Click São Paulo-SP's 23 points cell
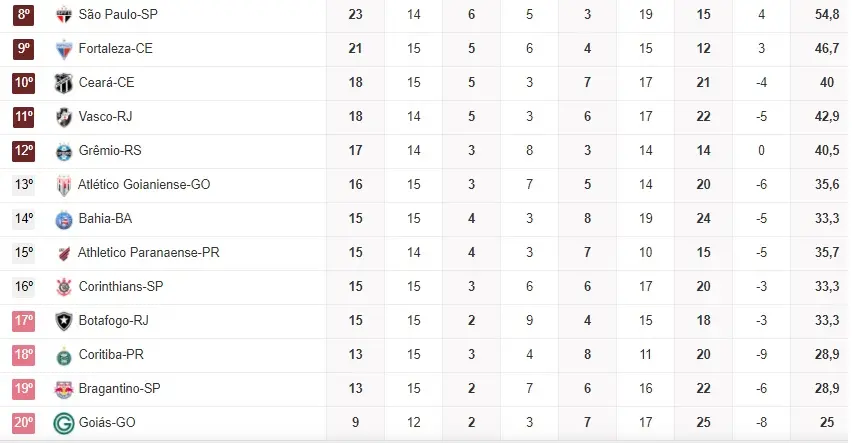Screen dimensions: 852x443 (x=356, y=15)
